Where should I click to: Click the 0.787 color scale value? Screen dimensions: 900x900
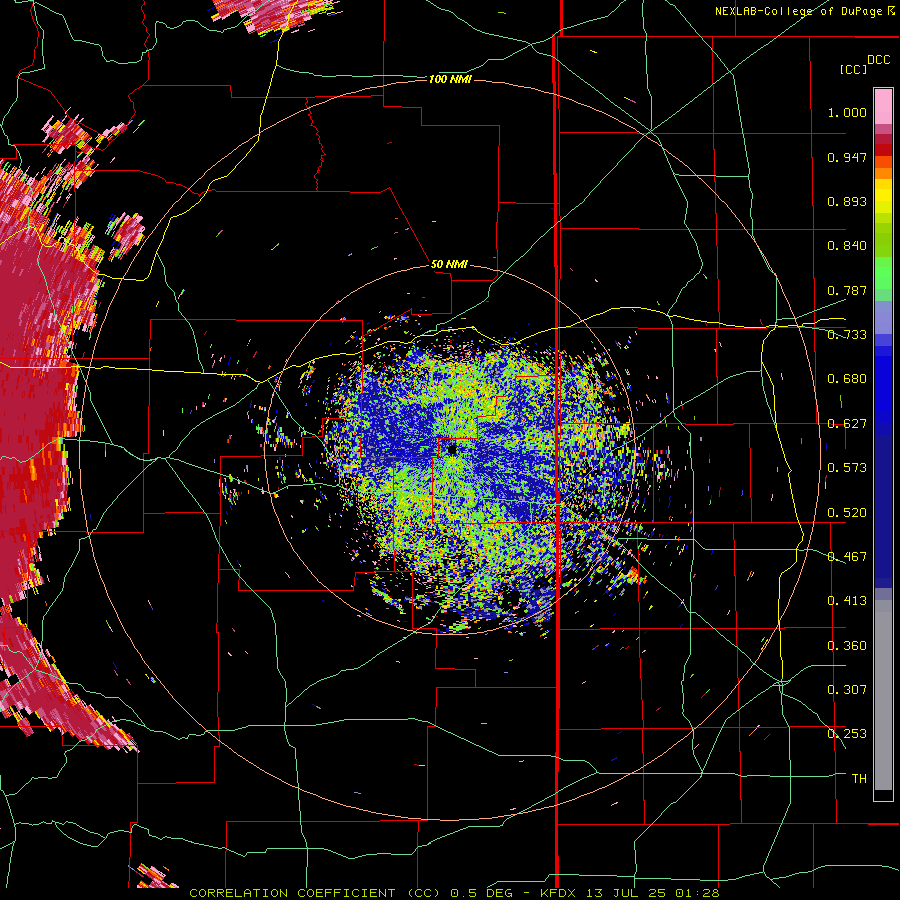pyautogui.click(x=847, y=290)
